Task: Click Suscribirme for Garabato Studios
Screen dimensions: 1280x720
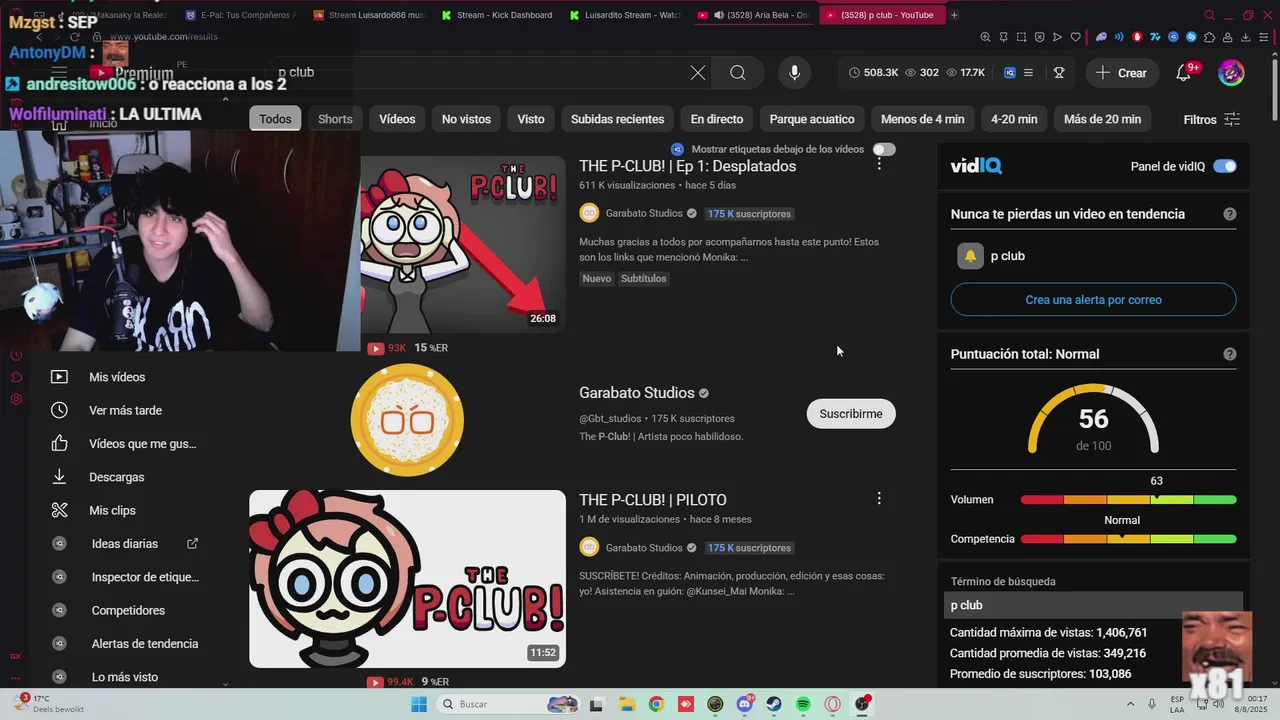Action: 851,414
